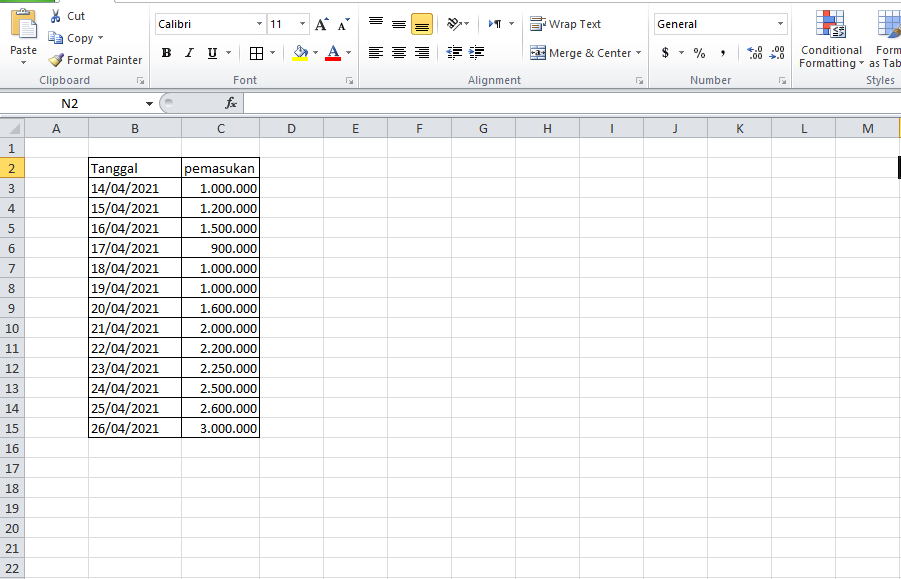The height and width of the screenshot is (579, 901).
Task: Open the Underline style dropdown arrow
Action: pyautogui.click(x=229, y=53)
